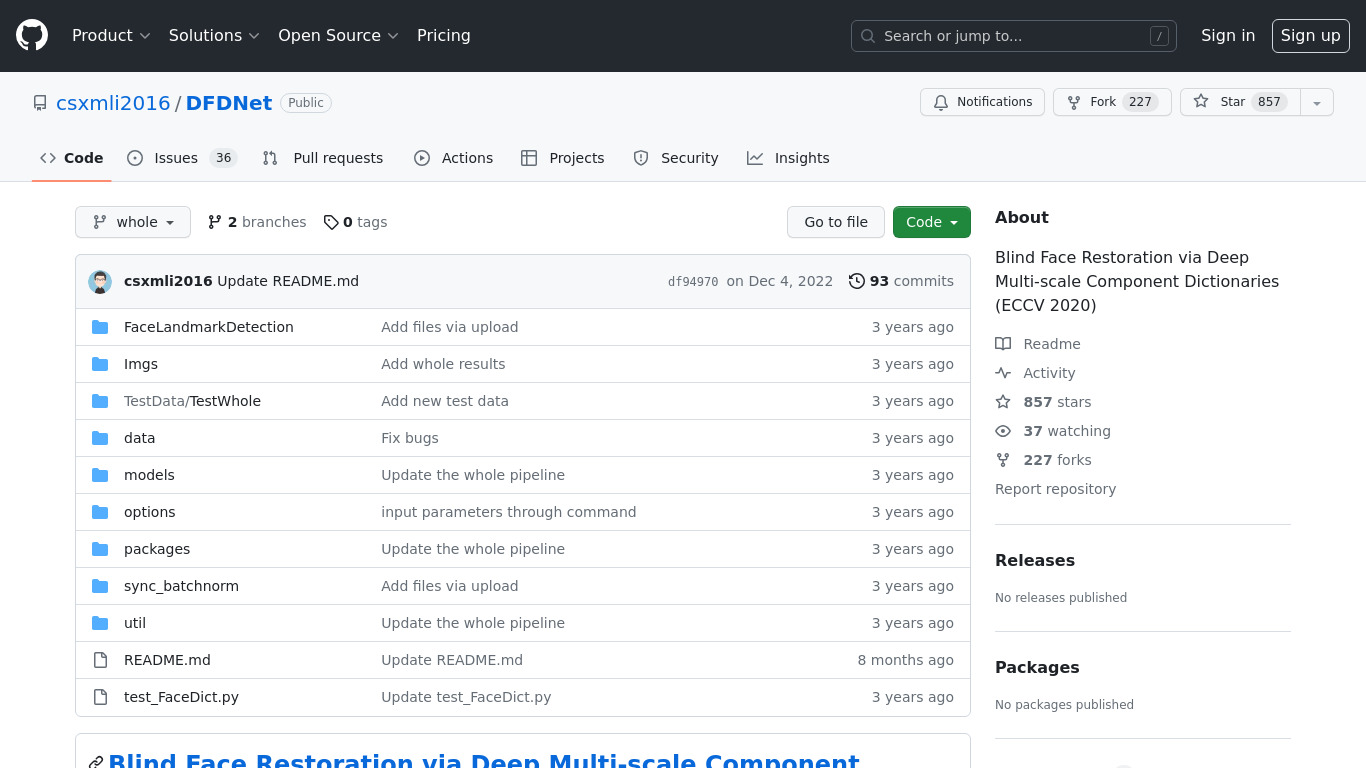Click the 'Fix bugs' commit message
1366x768 pixels.
(410, 438)
